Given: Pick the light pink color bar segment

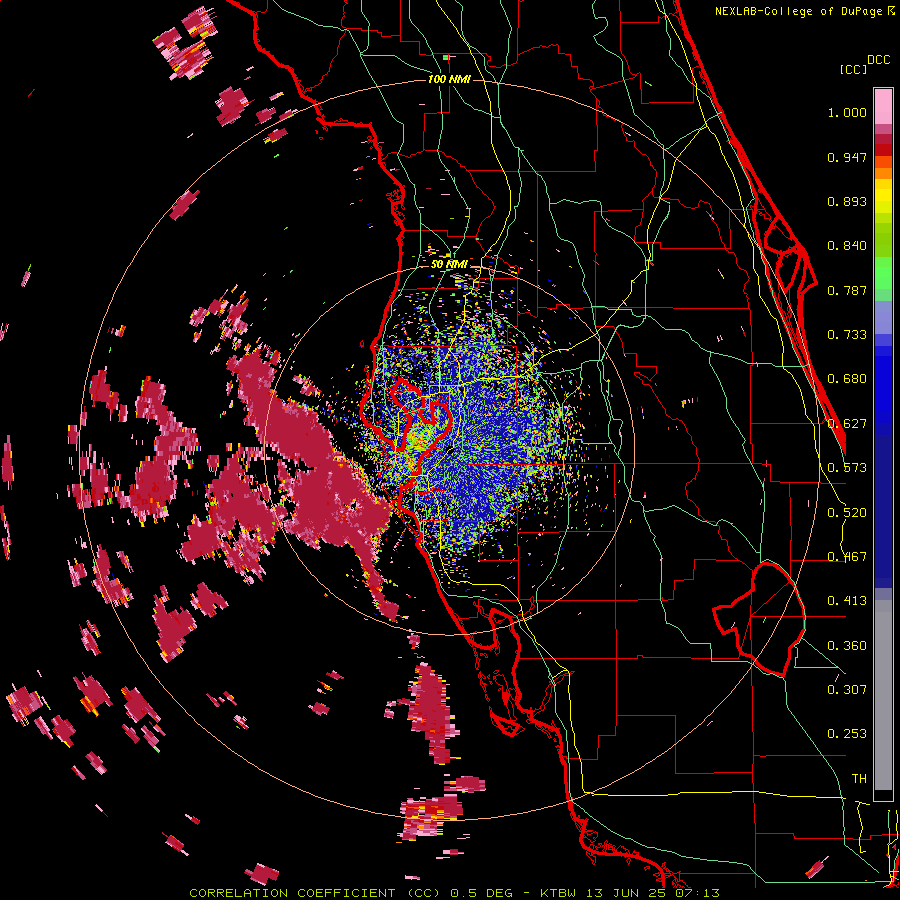Looking at the screenshot, I should [883, 106].
